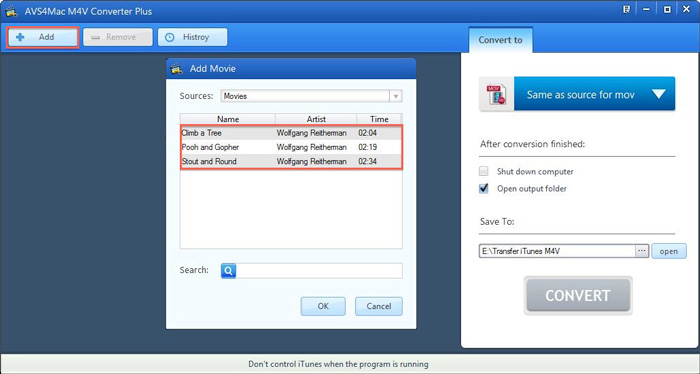Expand the Sources dropdown arrow
Screen dimensions: 700x374
[396, 96]
